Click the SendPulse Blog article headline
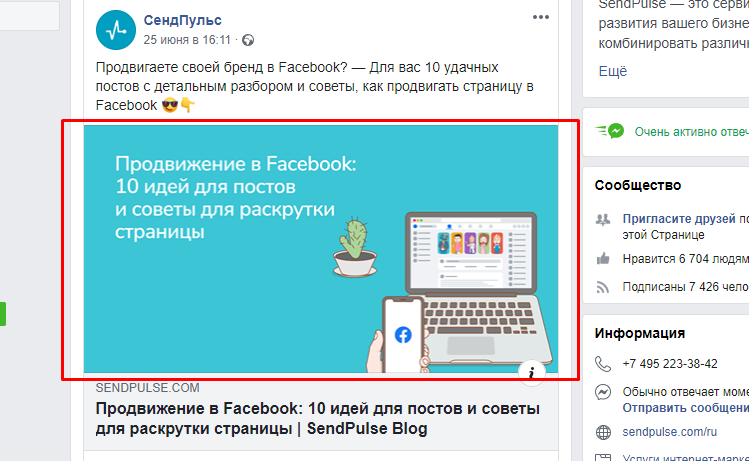Image resolution: width=749 pixels, height=461 pixels. 318,418
